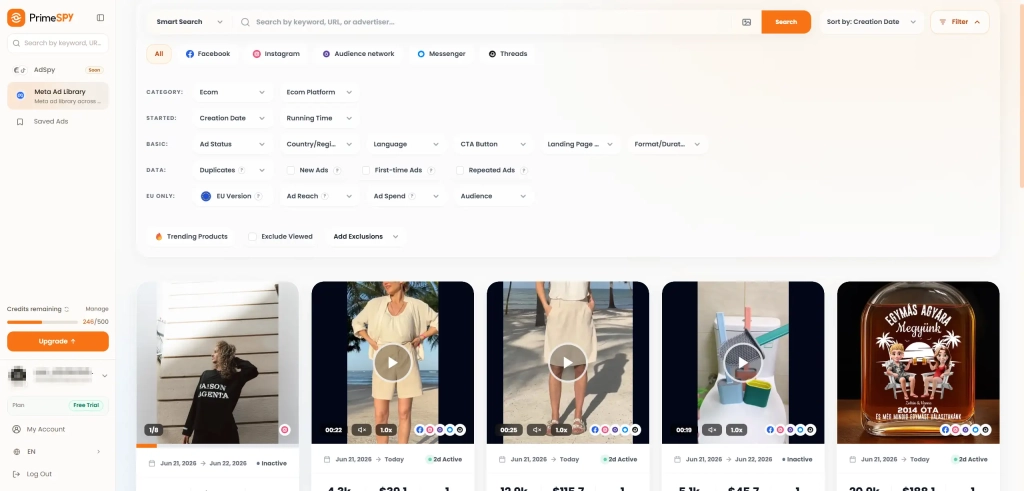Image resolution: width=1024 pixels, height=491 pixels.
Task: Check the First-time Ads checkbox
Action: tap(366, 170)
